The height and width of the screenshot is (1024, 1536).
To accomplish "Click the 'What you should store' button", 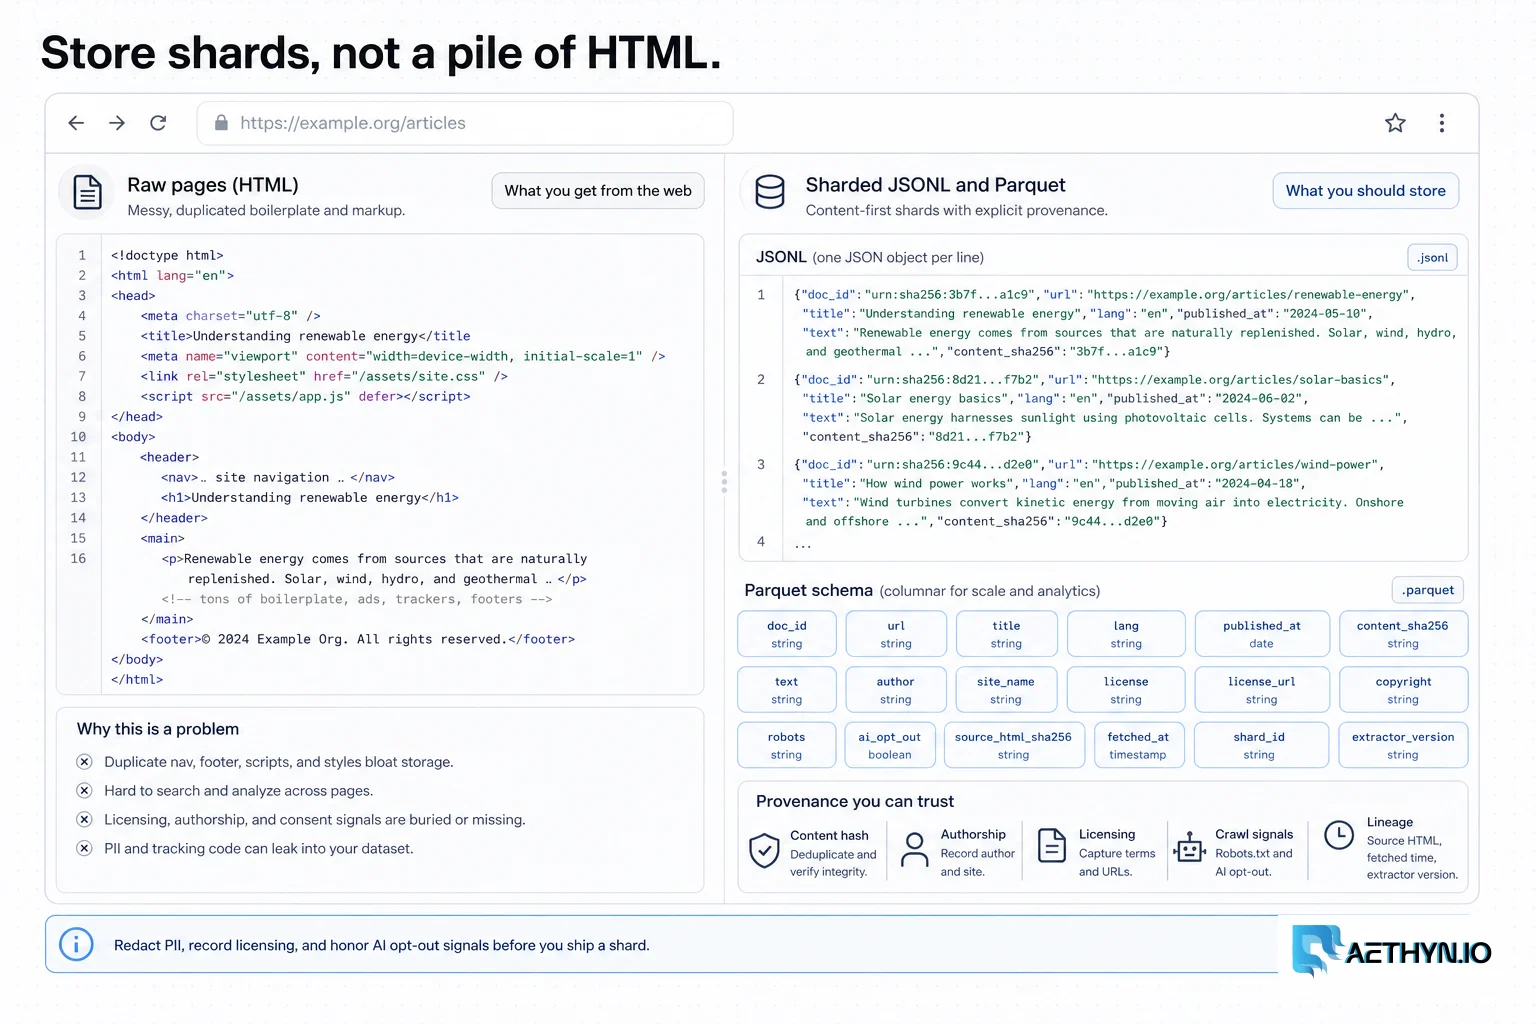I will [x=1365, y=191].
